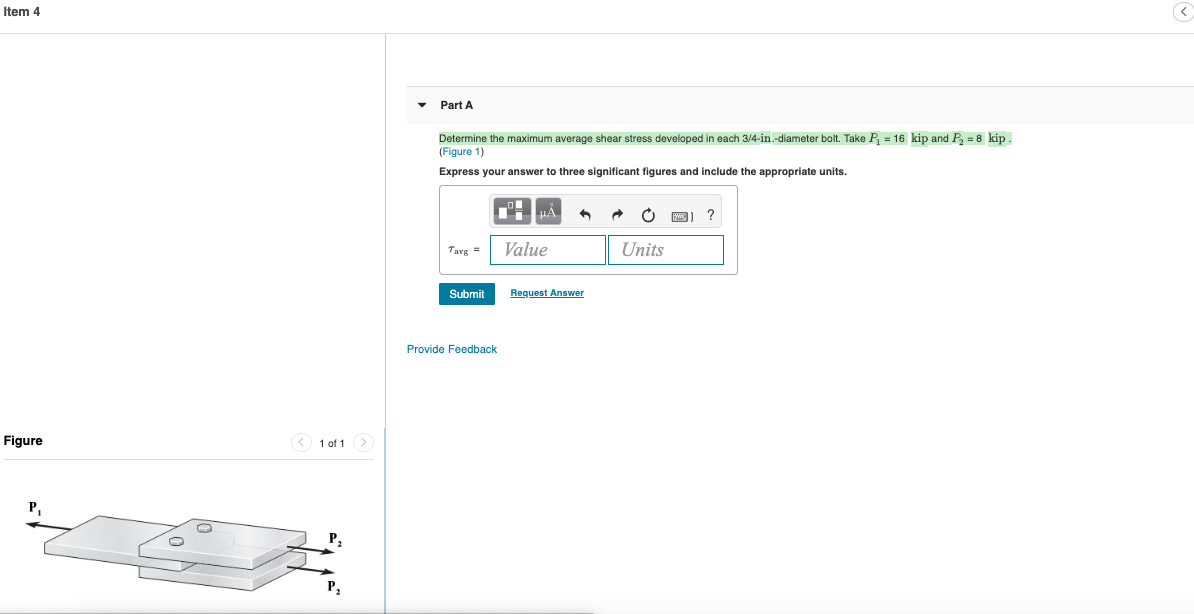Click the Part A heading
The height and width of the screenshot is (614, 1194).
pyautogui.click(x=457, y=105)
